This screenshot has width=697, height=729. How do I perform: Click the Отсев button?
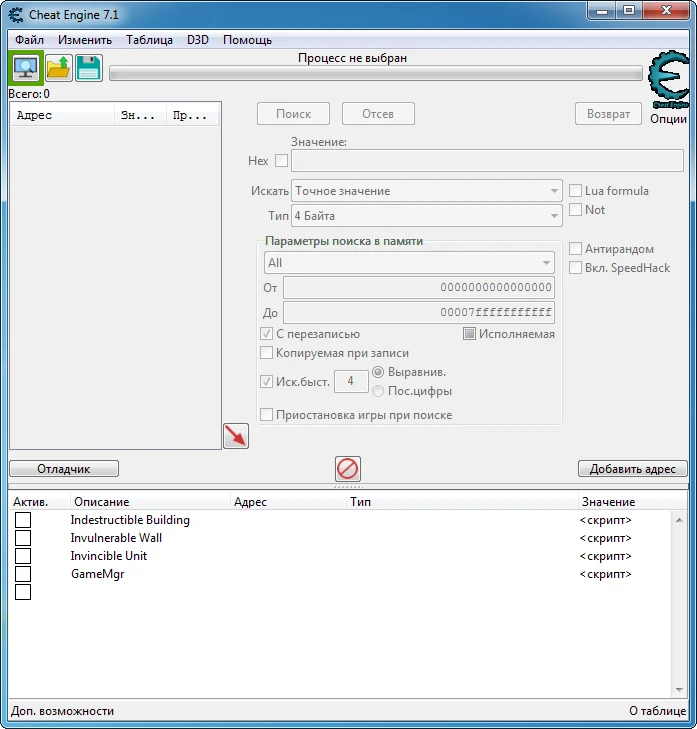pos(378,114)
